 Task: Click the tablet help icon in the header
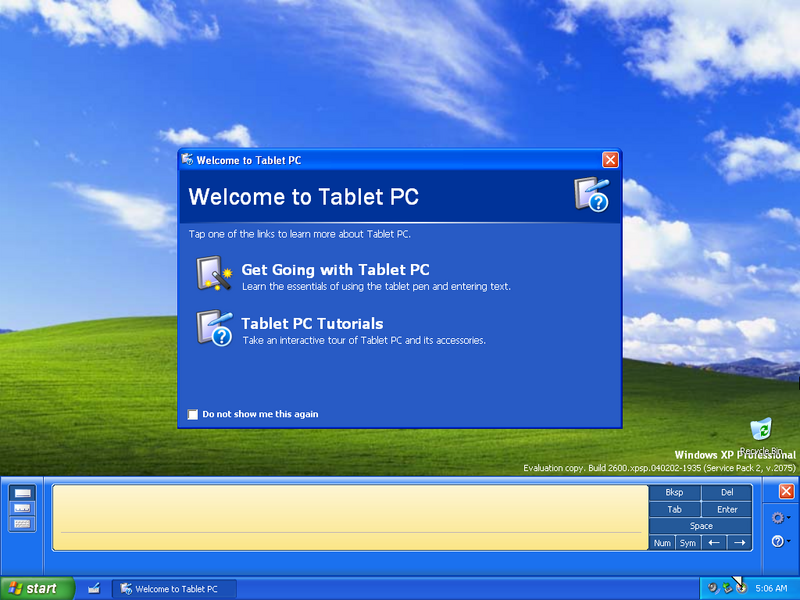click(592, 194)
